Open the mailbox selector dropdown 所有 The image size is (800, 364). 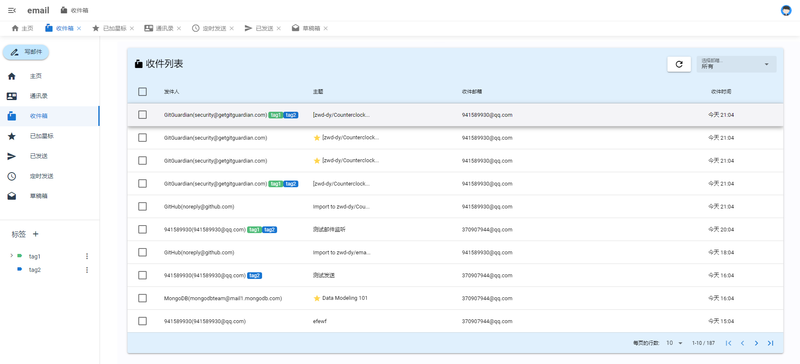coord(736,64)
